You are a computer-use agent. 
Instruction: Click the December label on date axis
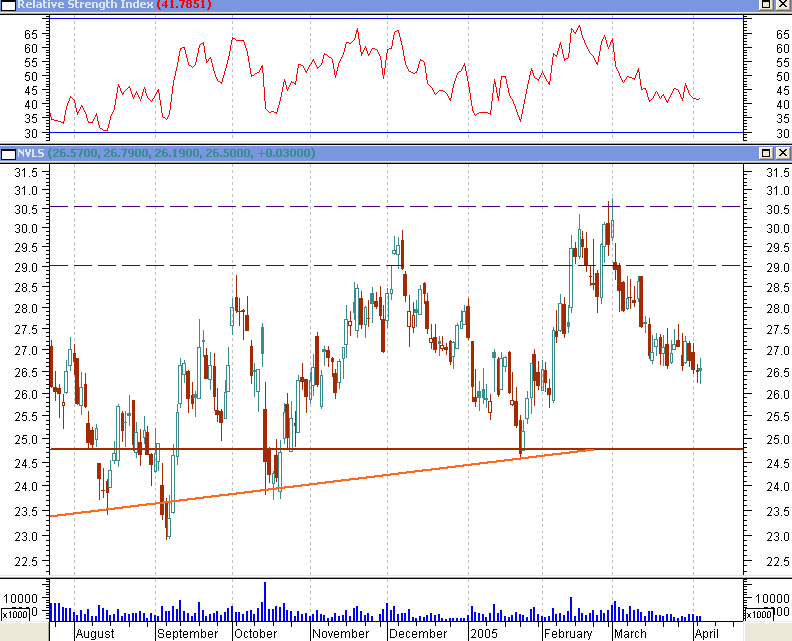pos(418,633)
